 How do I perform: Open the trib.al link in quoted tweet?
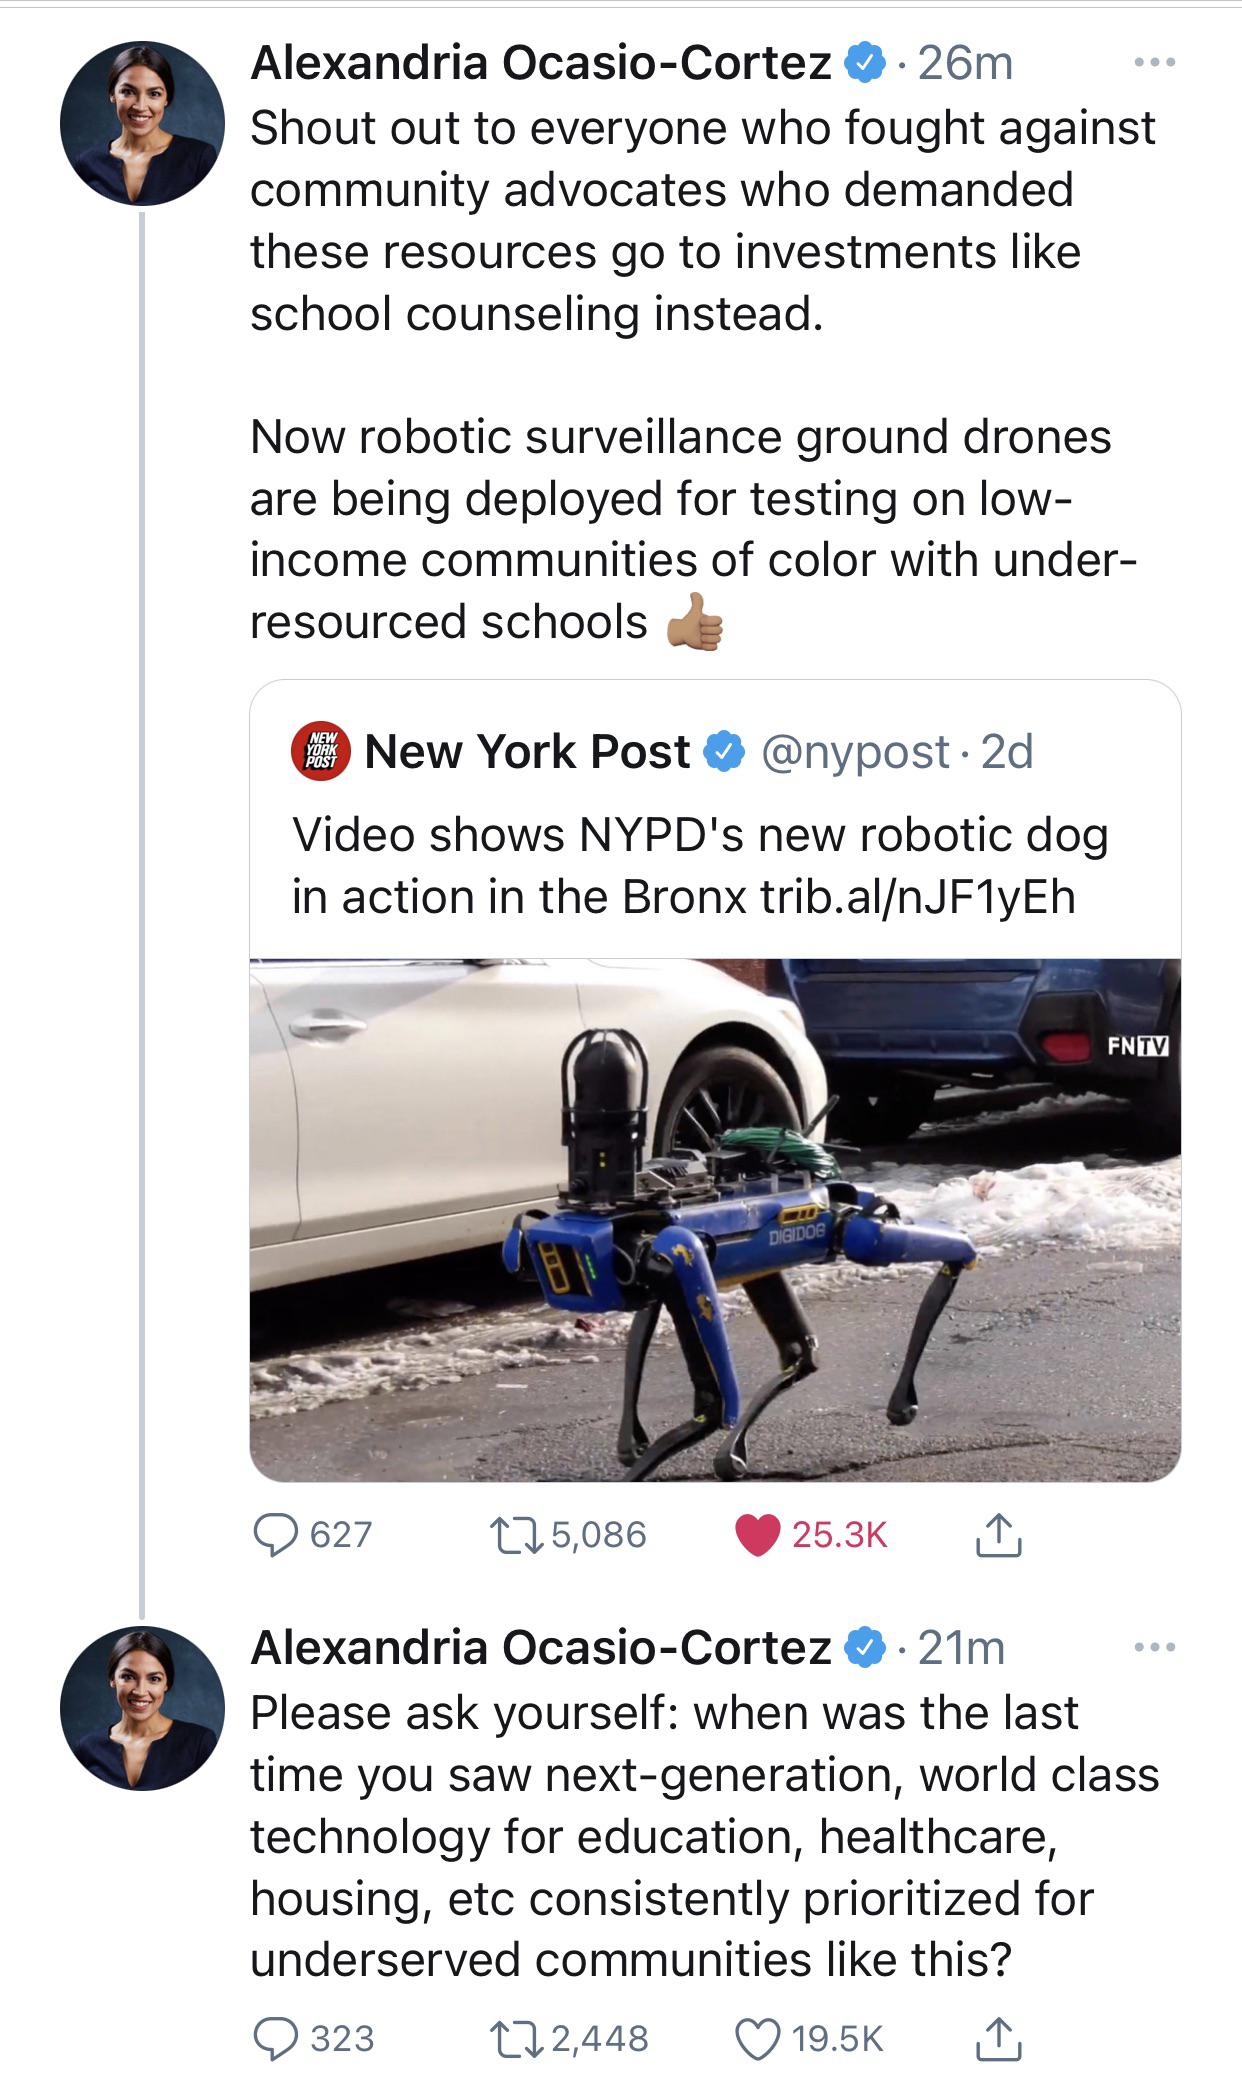coord(917,897)
